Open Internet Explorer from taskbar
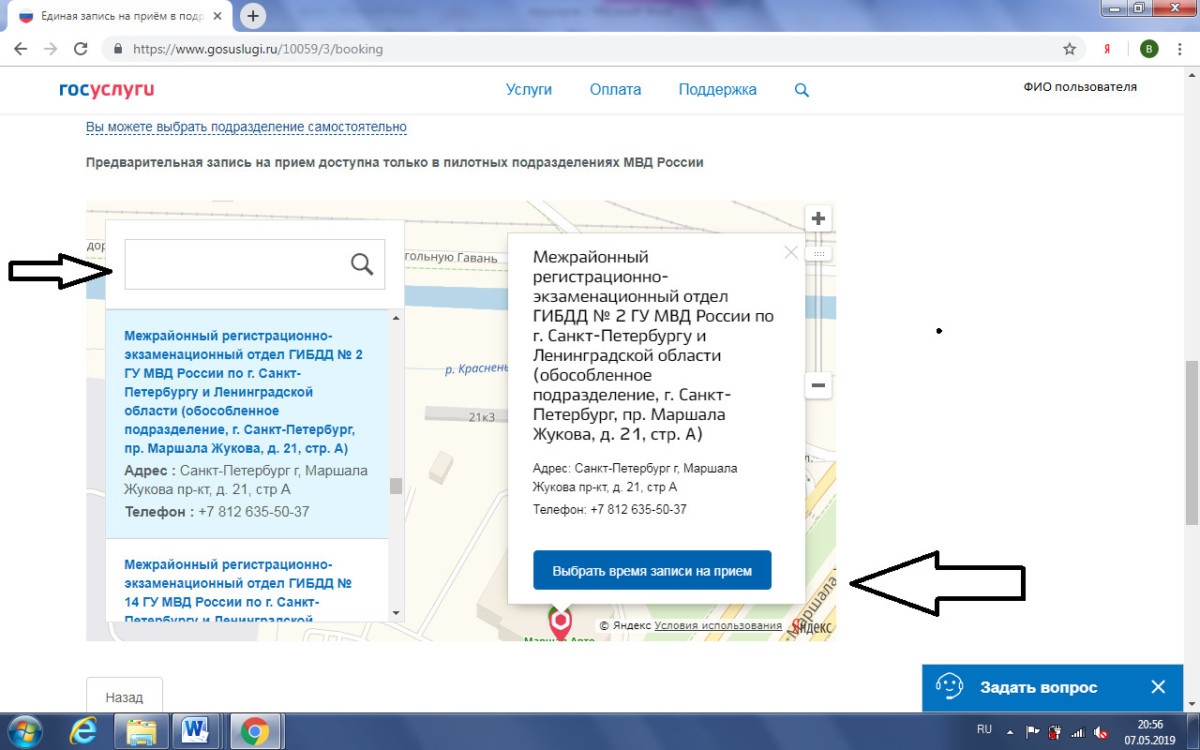Screen dimensions: 1200x750 (83, 732)
